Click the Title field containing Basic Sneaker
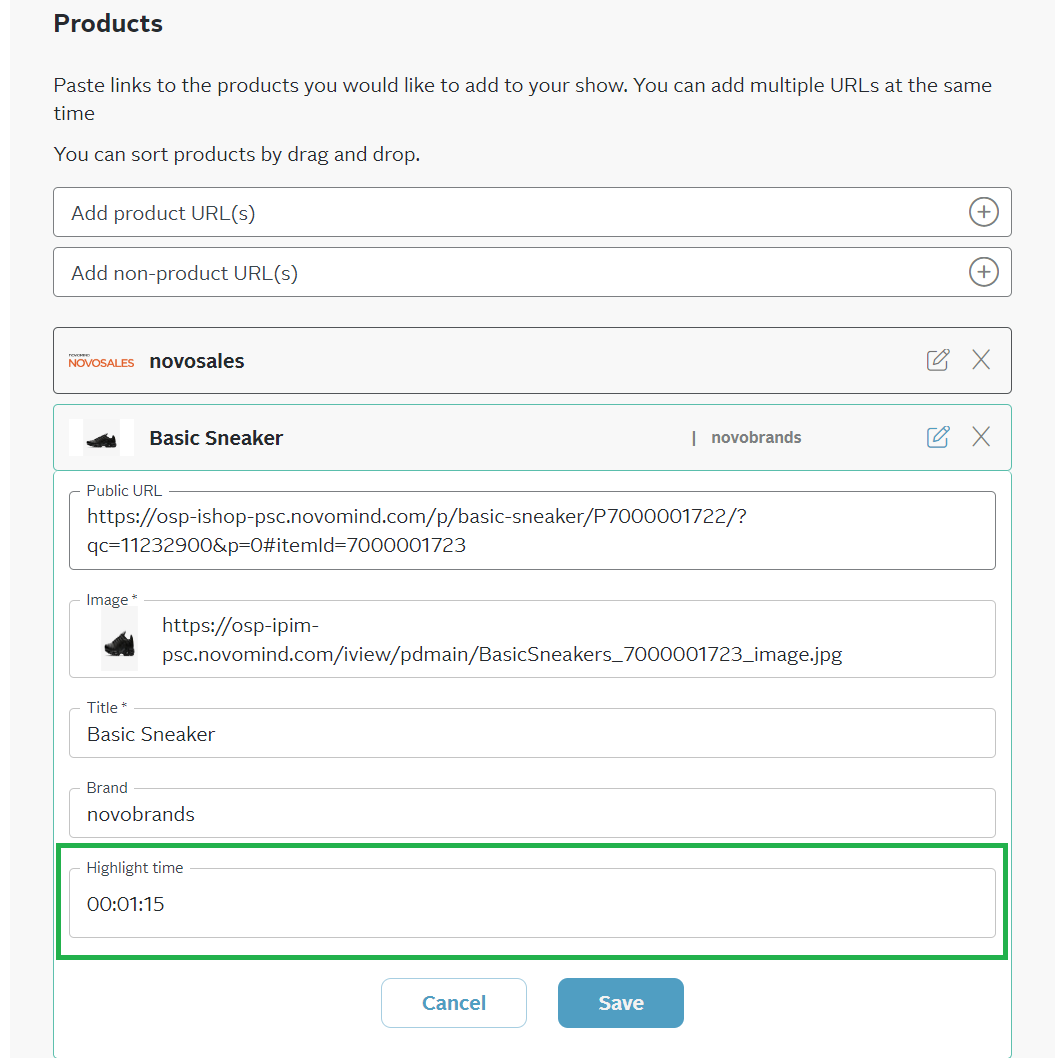Viewport: 1062px width, 1058px height. (532, 734)
